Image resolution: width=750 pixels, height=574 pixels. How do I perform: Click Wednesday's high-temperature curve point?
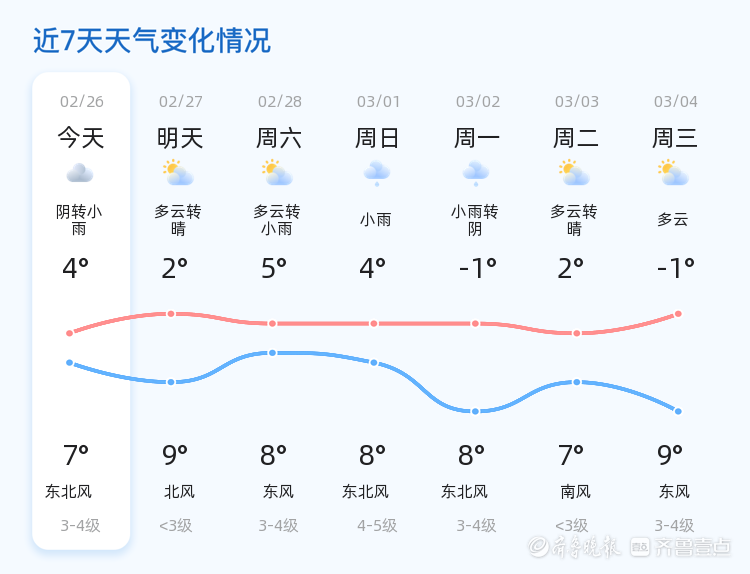(678, 314)
